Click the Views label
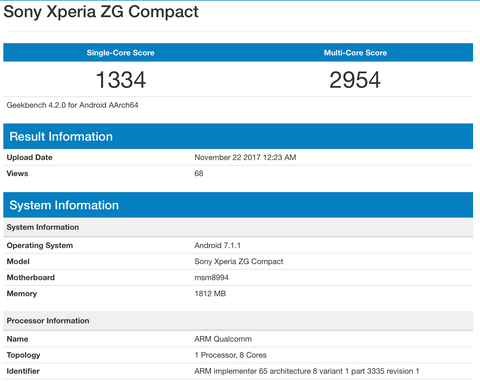 pos(17,173)
